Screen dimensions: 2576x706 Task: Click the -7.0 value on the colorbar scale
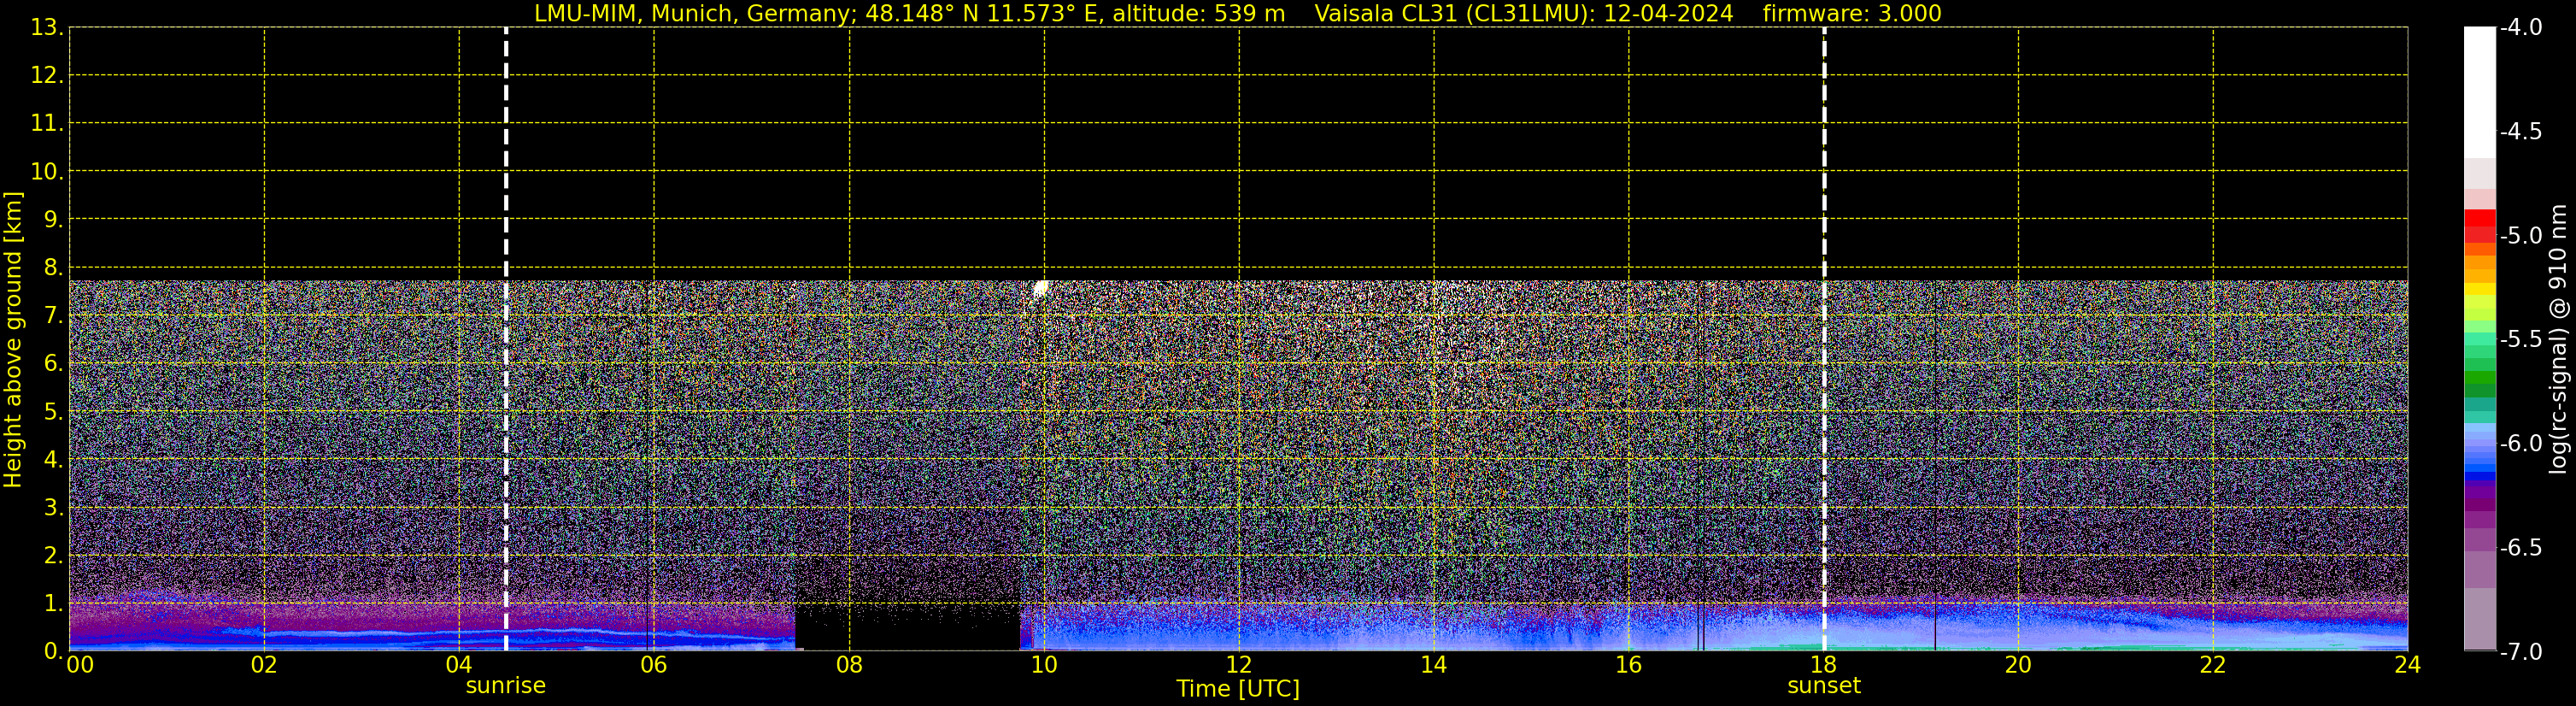(x=2520, y=652)
